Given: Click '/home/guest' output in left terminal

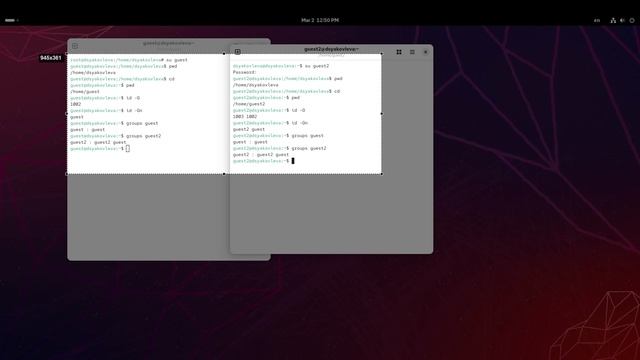Looking at the screenshot, I should [85, 91].
